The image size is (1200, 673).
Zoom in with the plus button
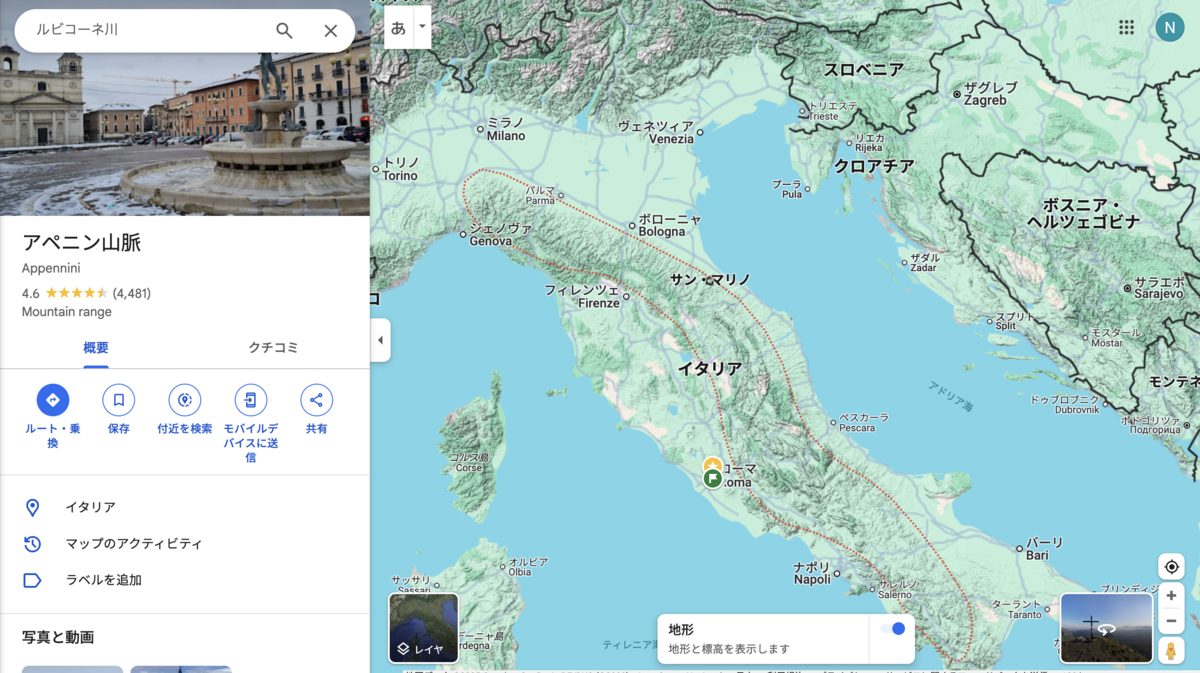1171,596
